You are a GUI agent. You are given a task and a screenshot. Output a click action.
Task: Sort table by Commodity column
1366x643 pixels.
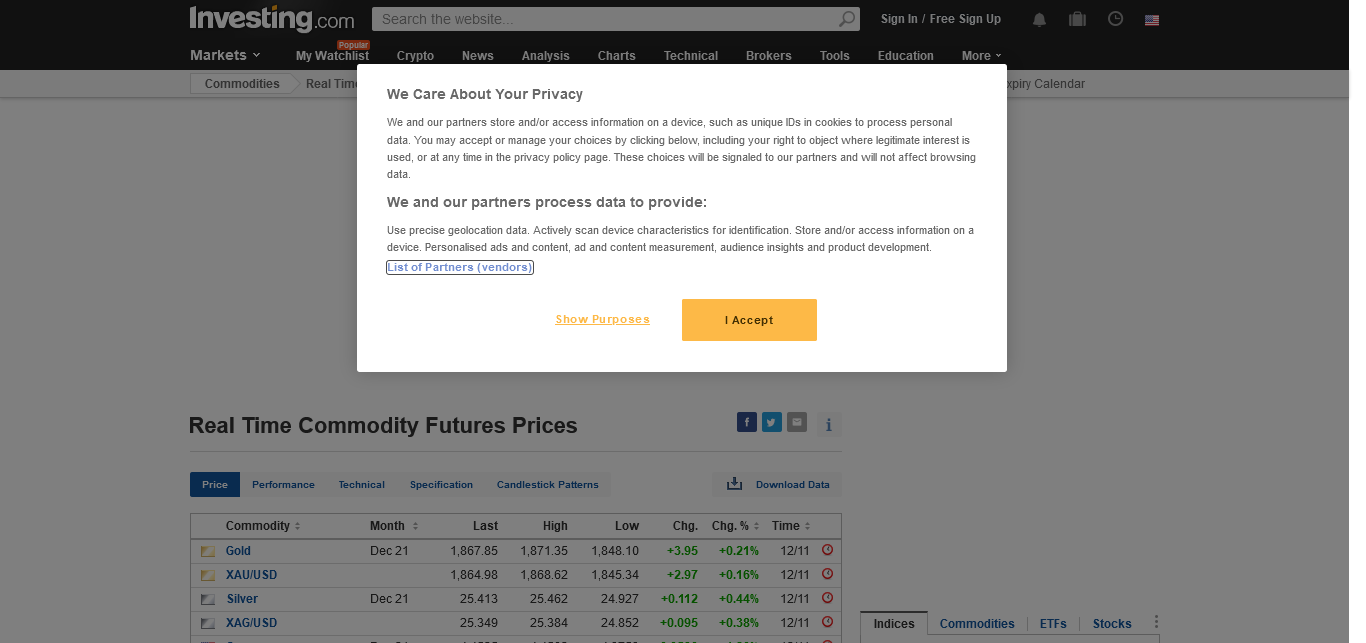(263, 526)
